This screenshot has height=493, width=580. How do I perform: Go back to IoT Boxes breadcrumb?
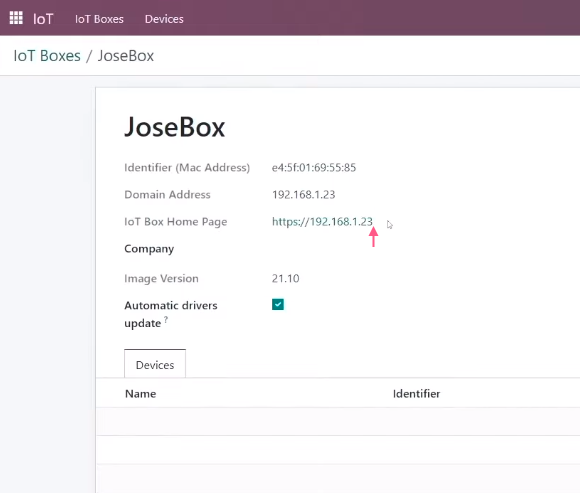click(x=47, y=56)
